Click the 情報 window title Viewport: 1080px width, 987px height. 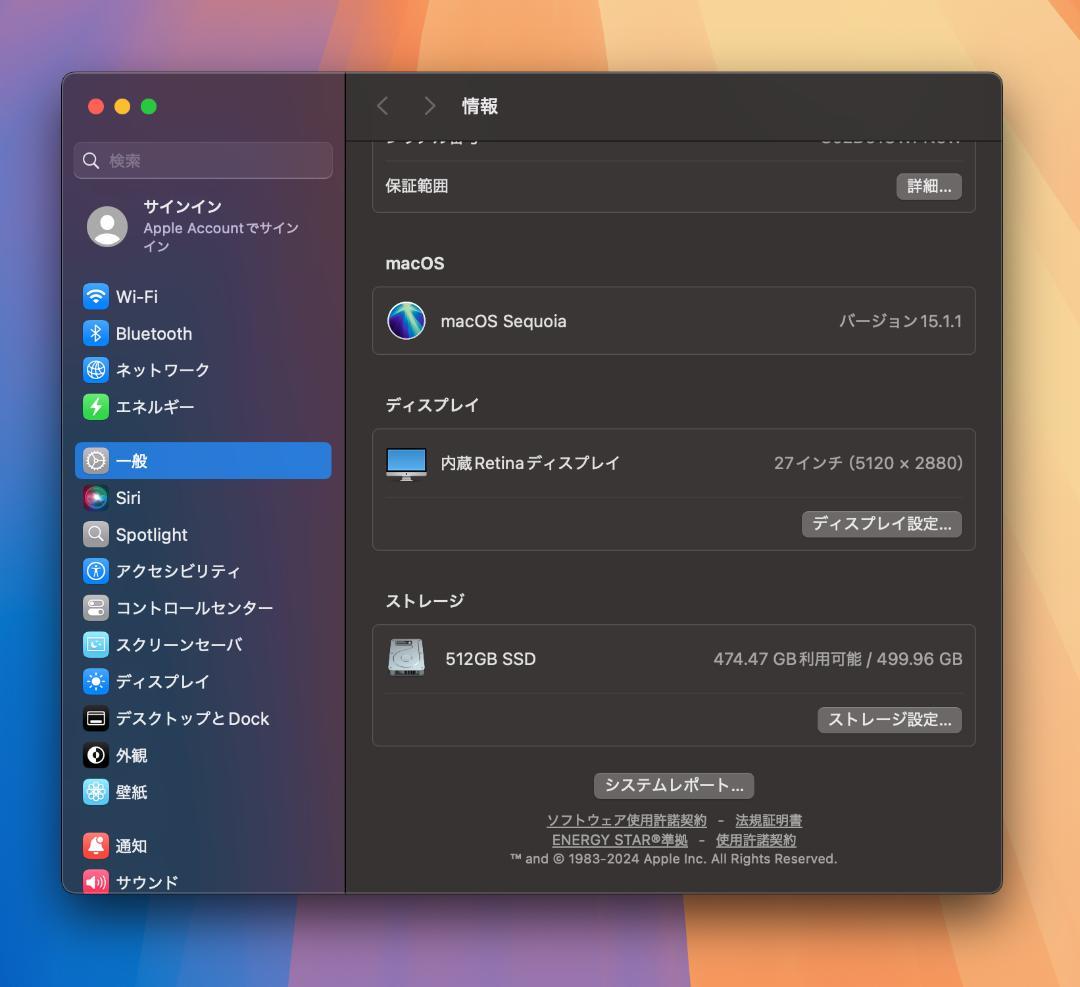tap(480, 106)
